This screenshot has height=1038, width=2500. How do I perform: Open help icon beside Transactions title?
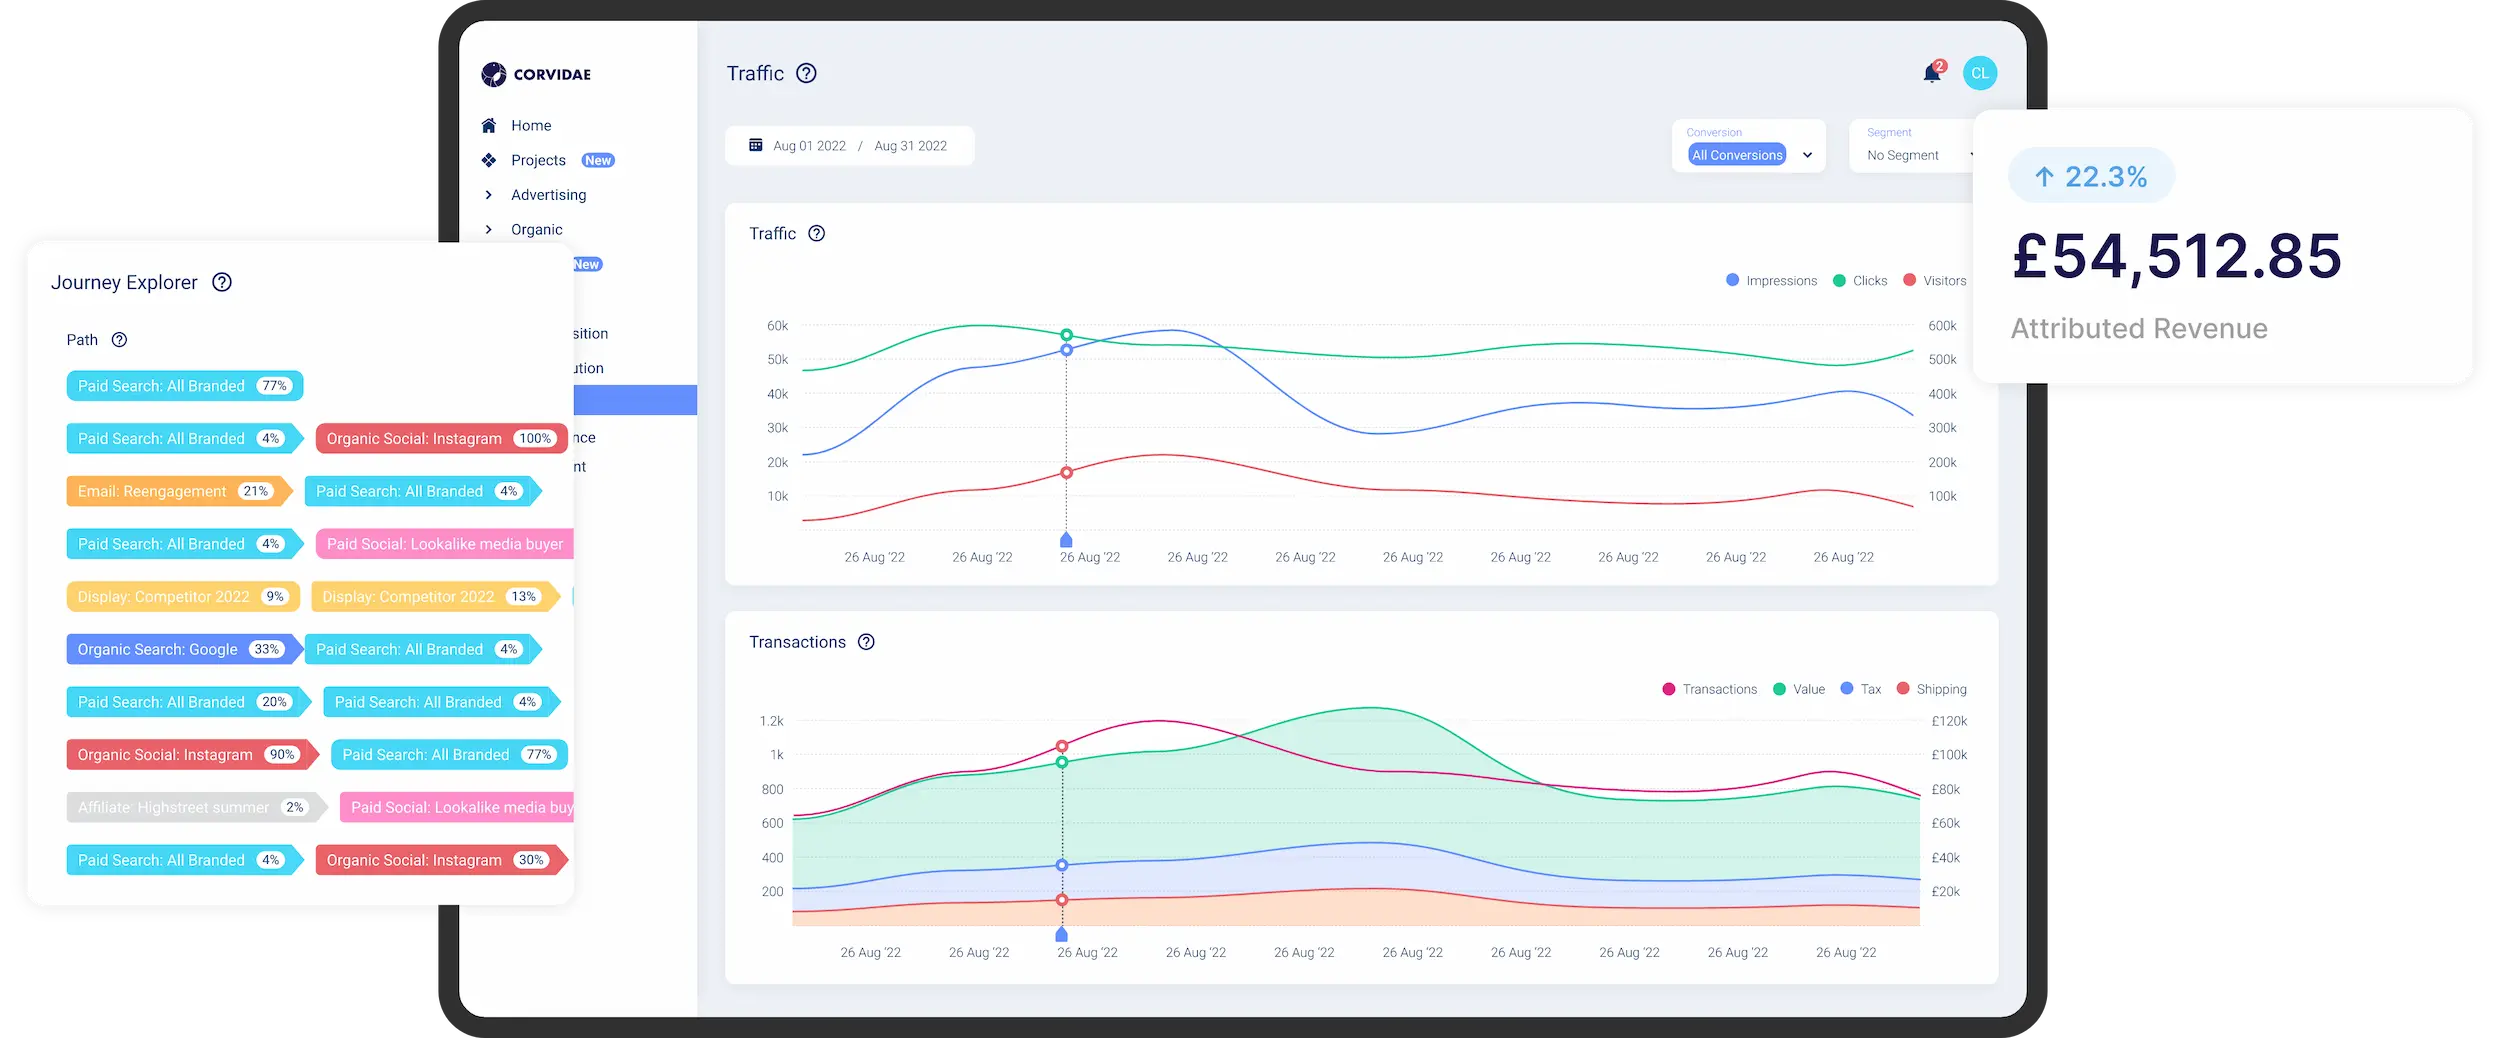tap(866, 642)
